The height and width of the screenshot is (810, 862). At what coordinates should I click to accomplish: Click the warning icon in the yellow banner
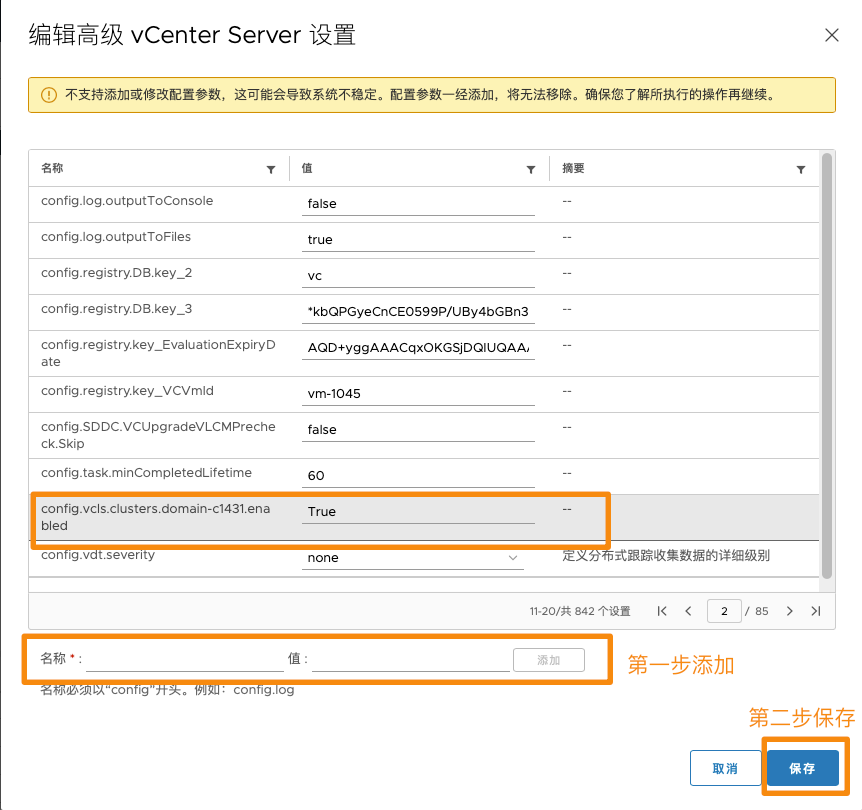pos(49,95)
